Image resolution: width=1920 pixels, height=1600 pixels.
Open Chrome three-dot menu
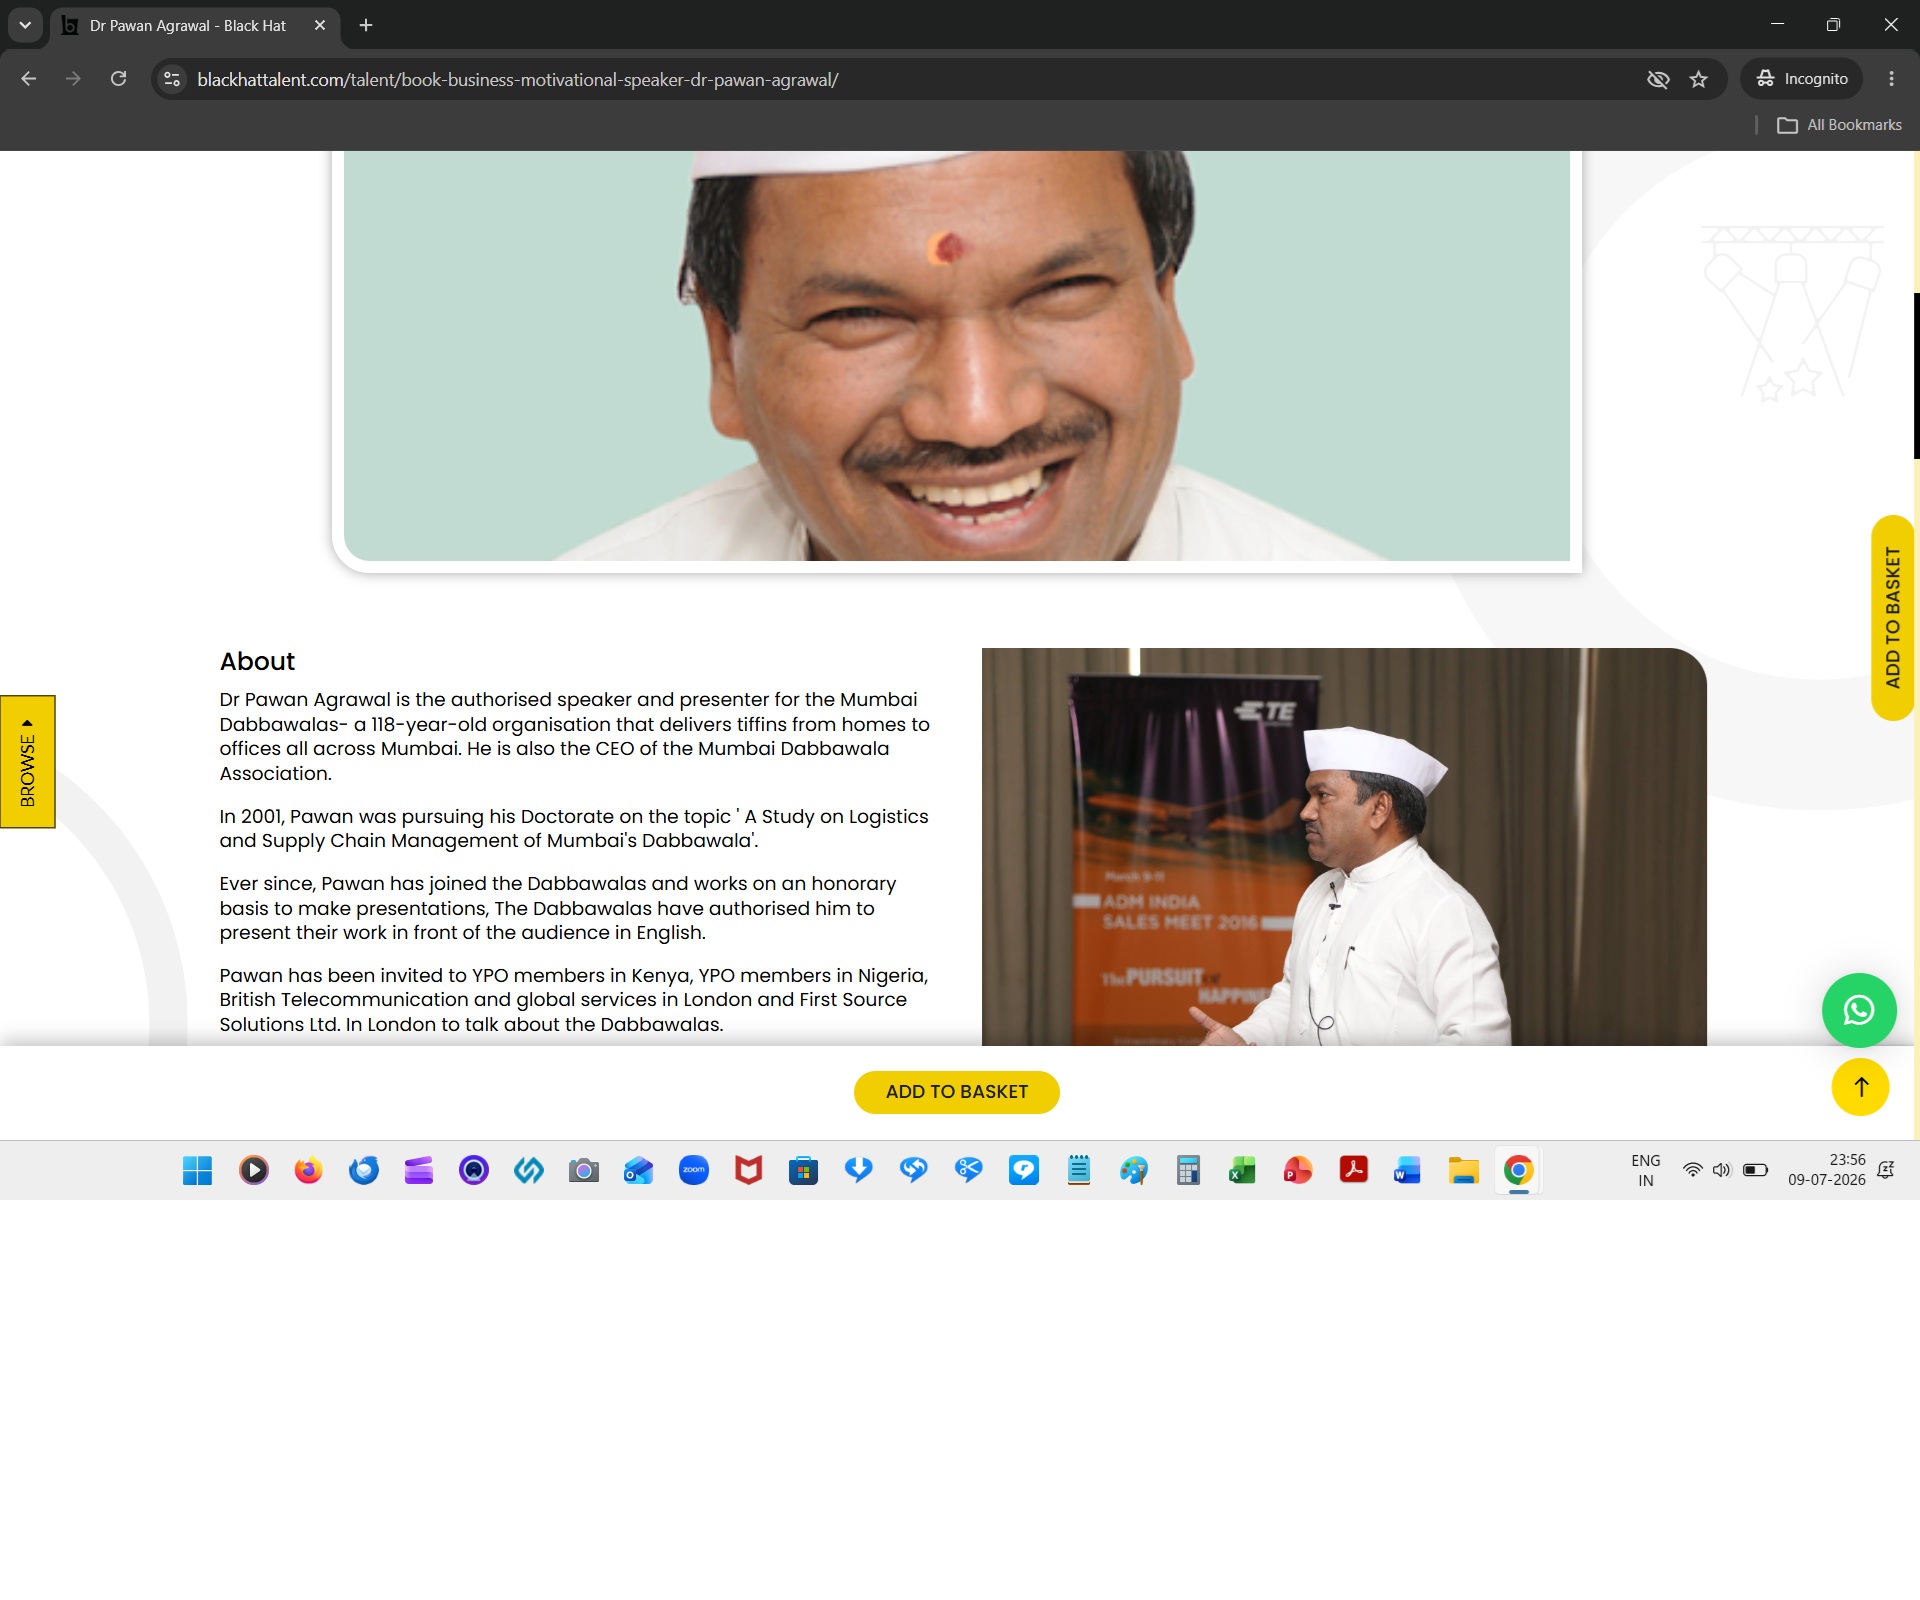(1891, 79)
